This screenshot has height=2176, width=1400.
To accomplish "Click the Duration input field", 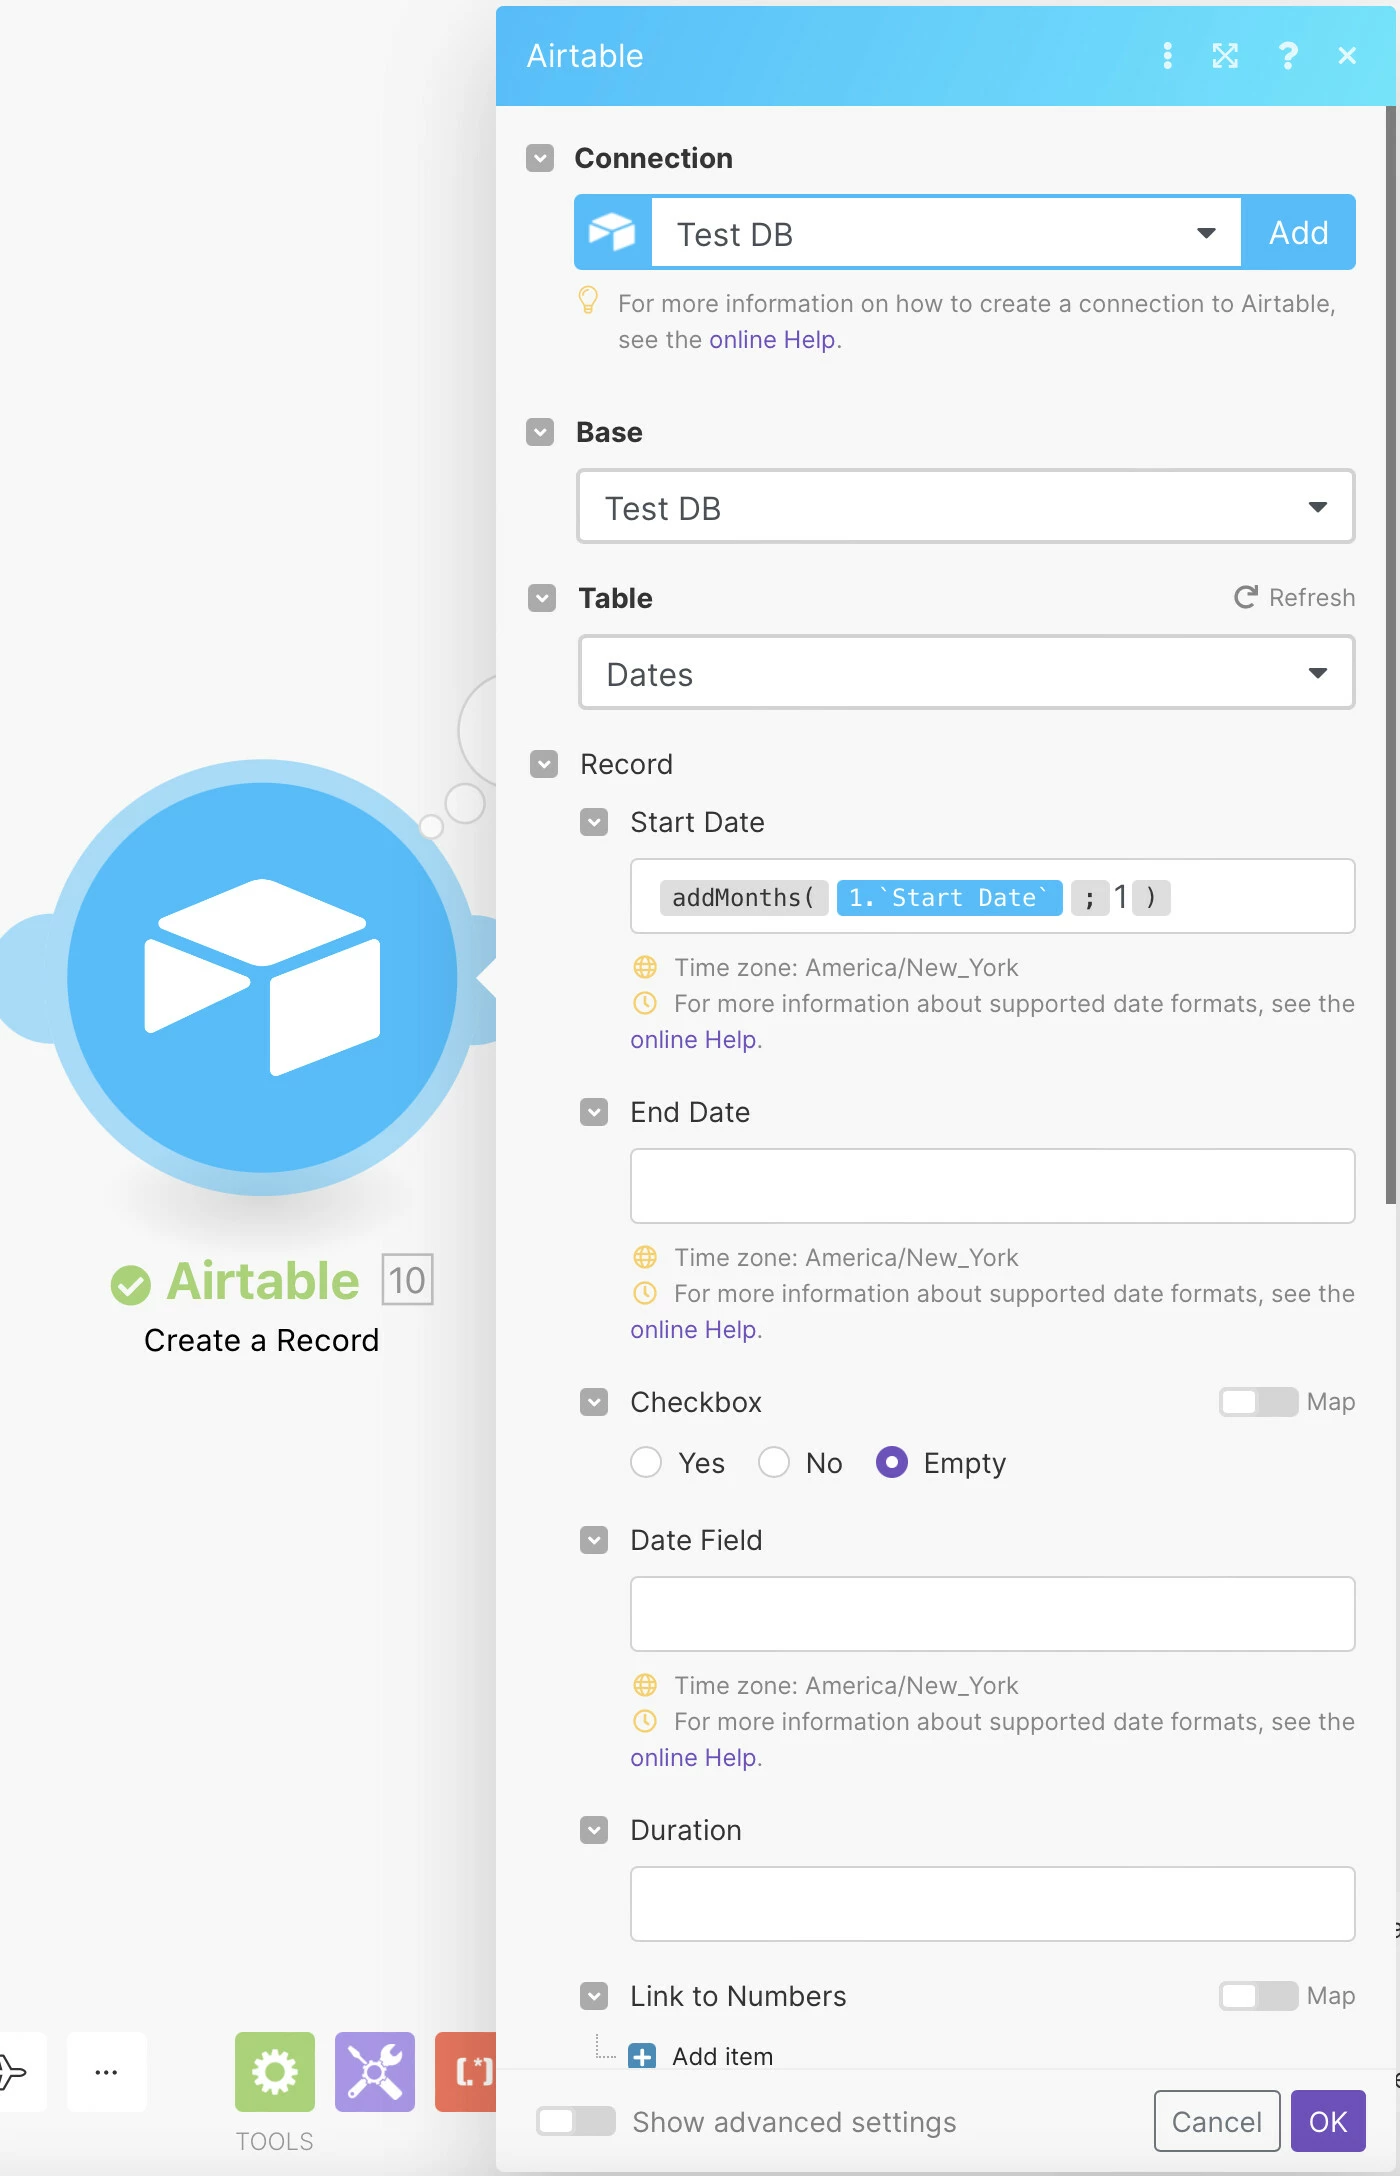I will (992, 1904).
